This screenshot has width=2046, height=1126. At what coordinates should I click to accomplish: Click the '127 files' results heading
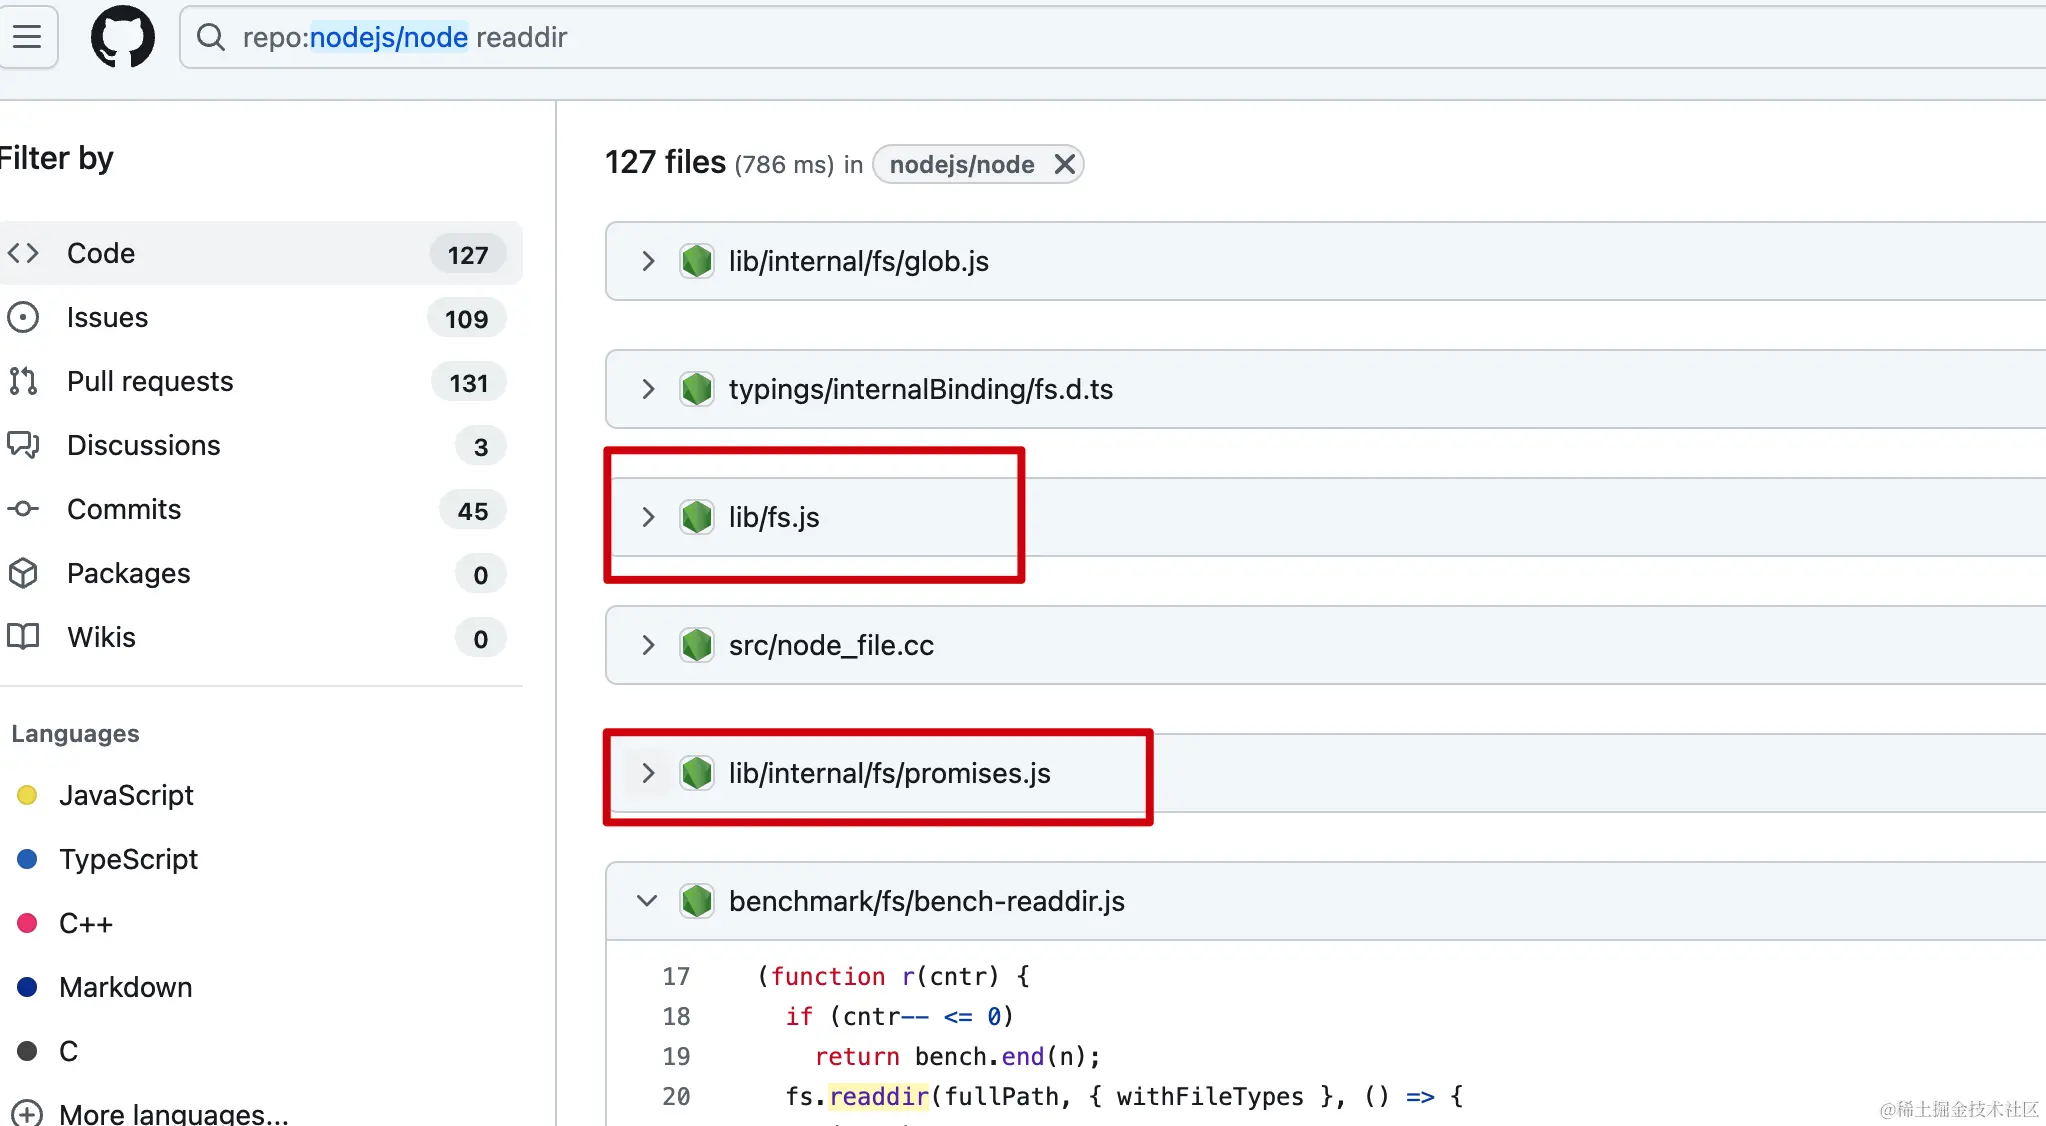coord(665,162)
